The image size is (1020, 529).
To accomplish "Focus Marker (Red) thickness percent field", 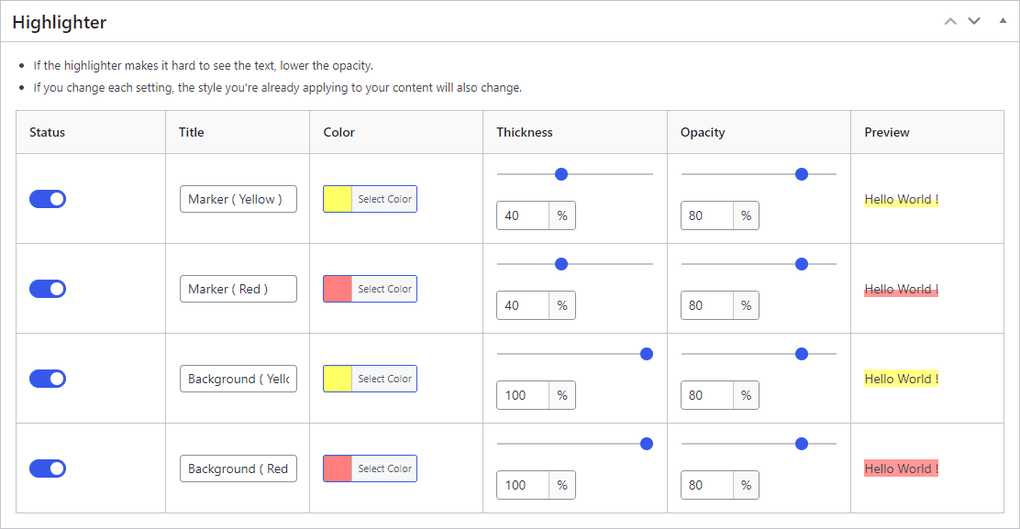I will (523, 305).
